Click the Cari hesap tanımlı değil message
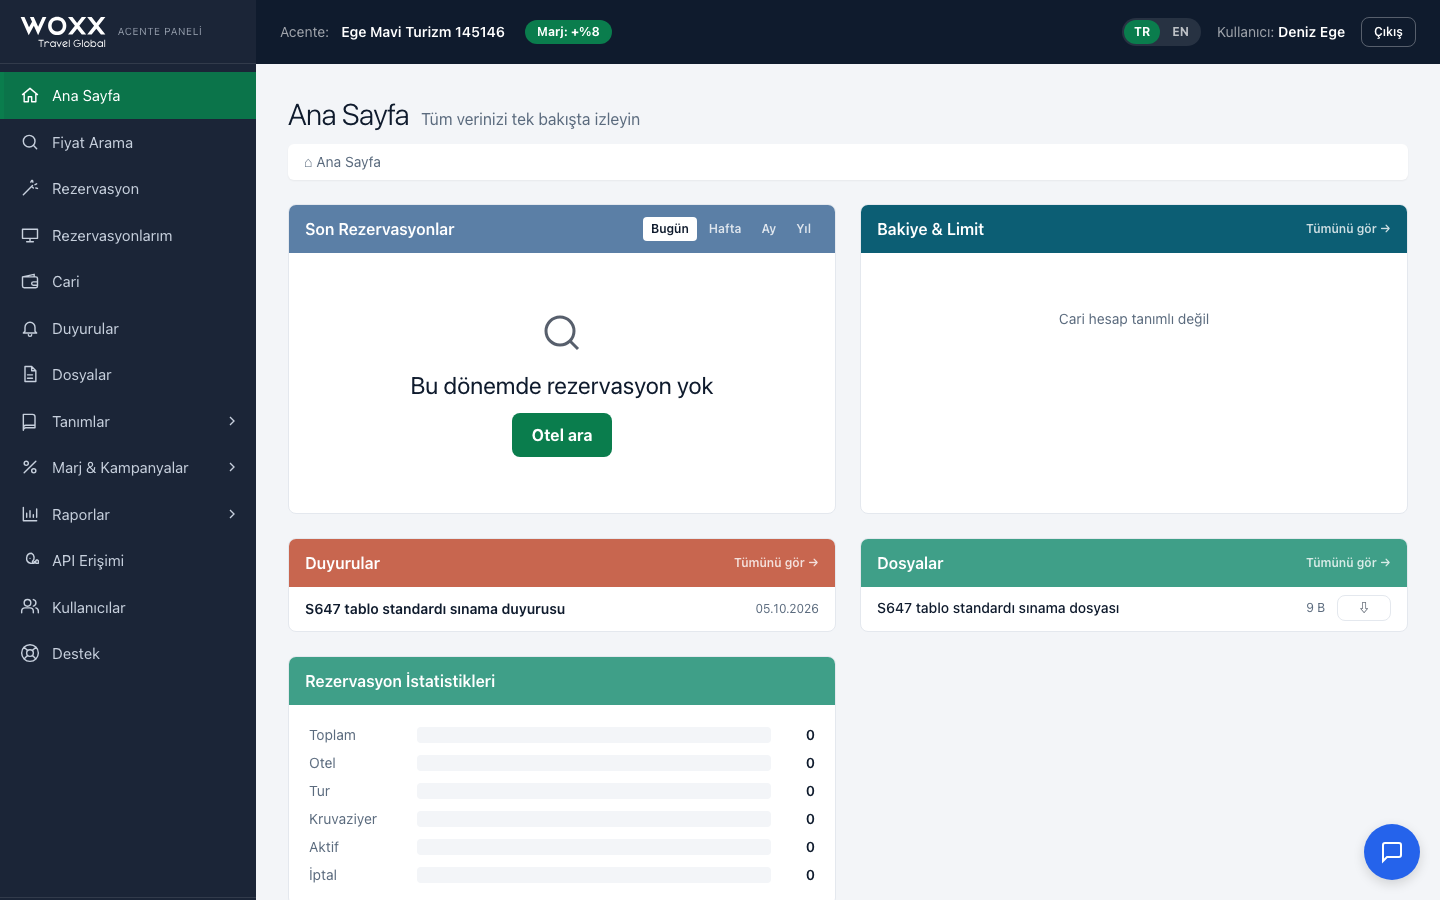Viewport: 1440px width, 900px height. [x=1134, y=319]
